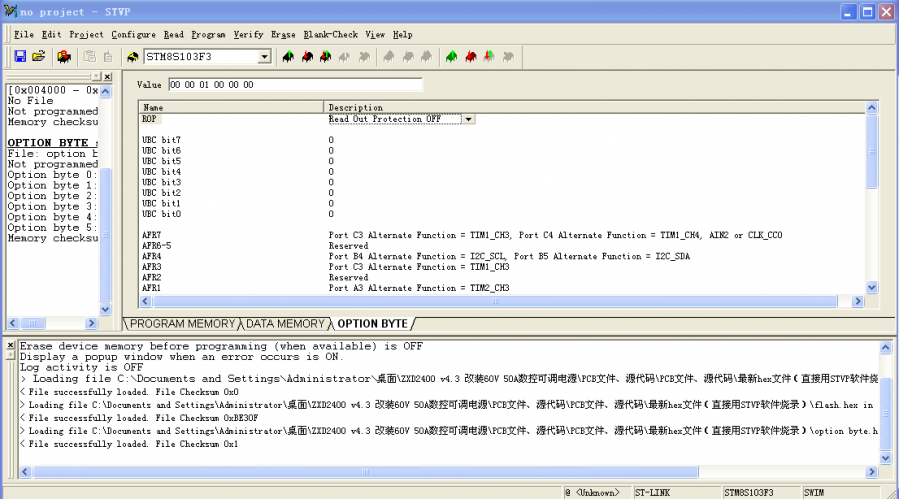Click the Open file folder icon
The width and height of the screenshot is (899, 499).
click(x=39, y=57)
